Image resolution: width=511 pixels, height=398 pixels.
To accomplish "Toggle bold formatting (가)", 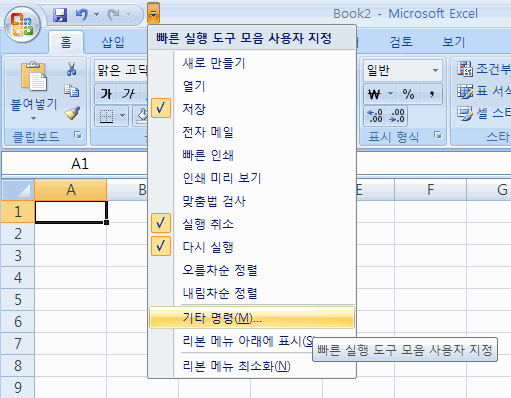I will click(x=106, y=94).
